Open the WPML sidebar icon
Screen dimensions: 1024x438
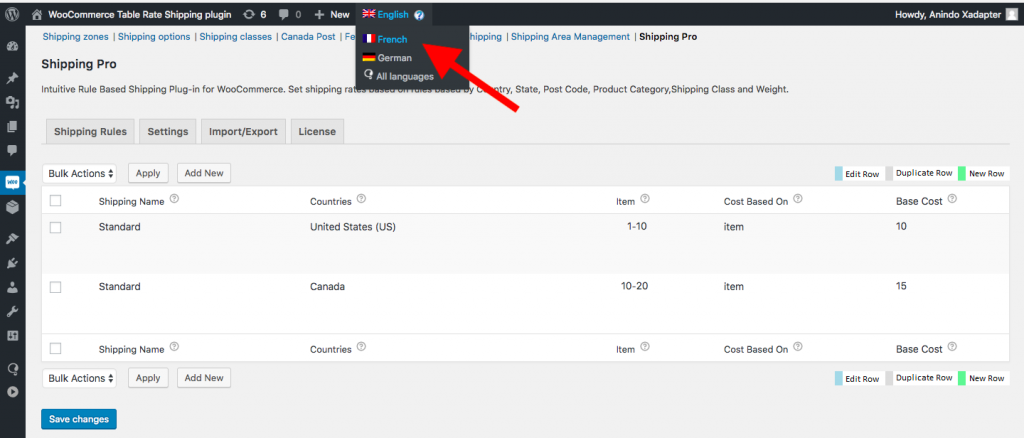tap(12, 368)
